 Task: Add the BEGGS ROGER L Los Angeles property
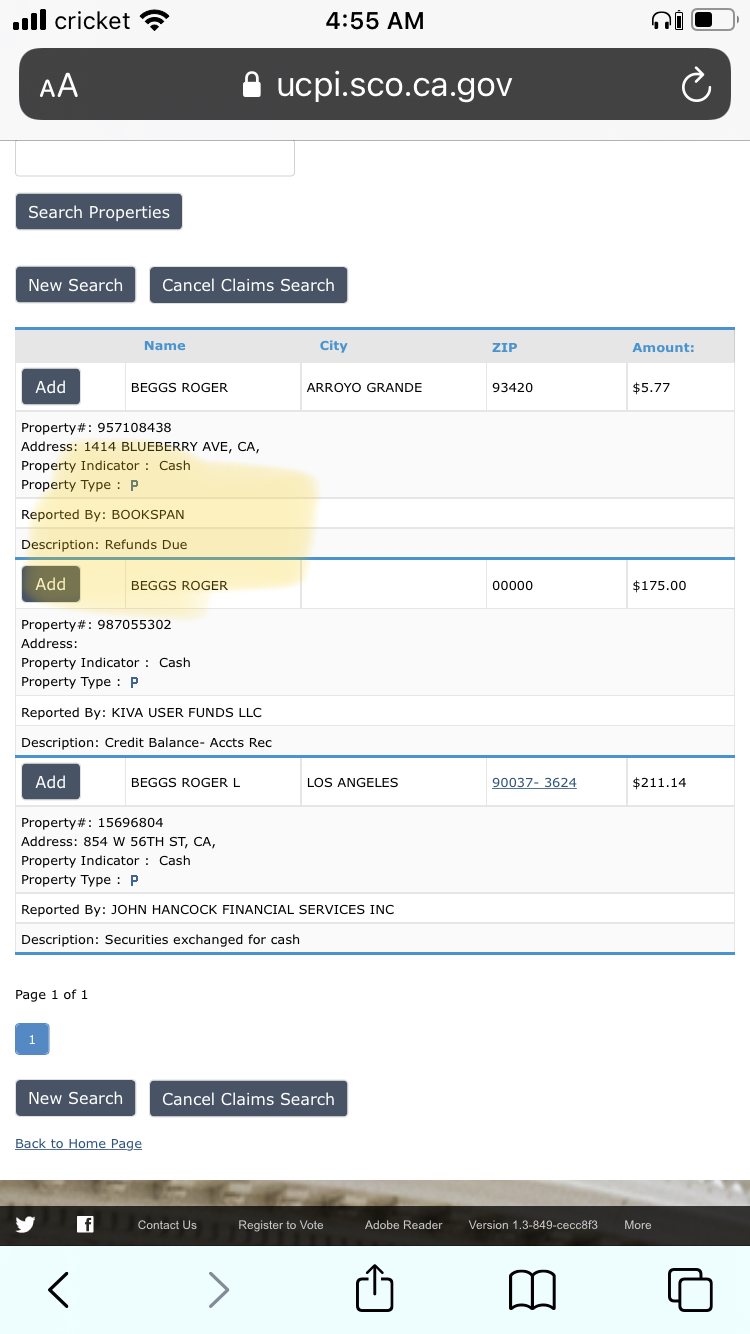(x=51, y=782)
